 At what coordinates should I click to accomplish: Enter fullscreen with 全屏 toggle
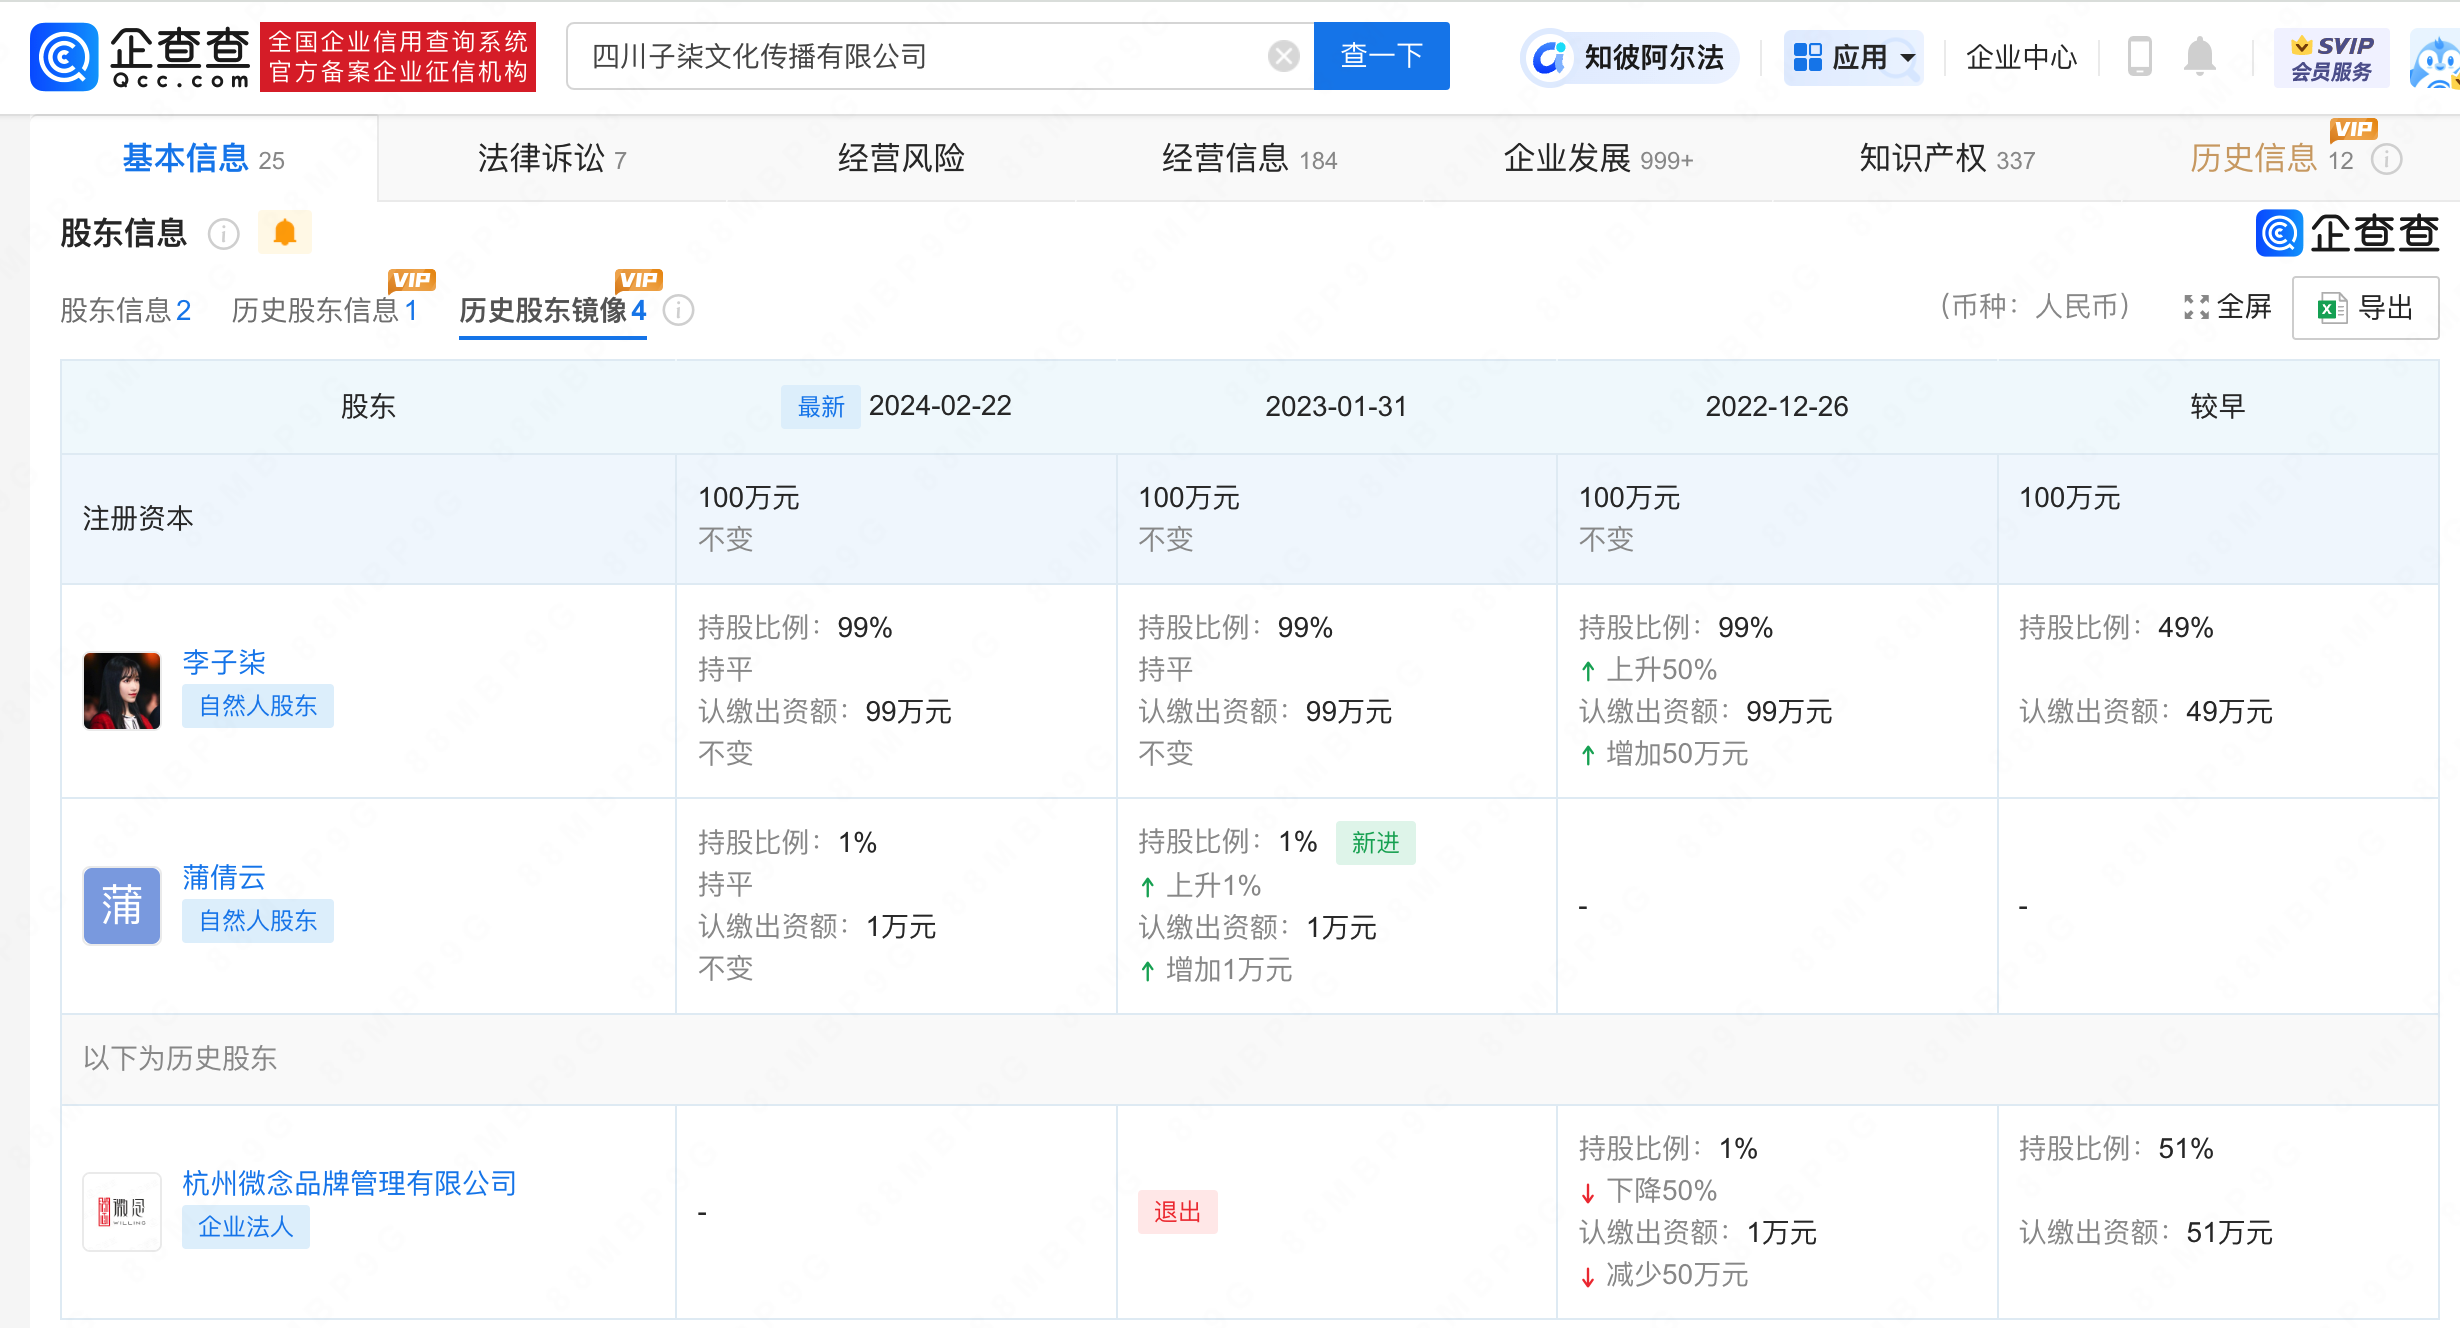point(2227,308)
